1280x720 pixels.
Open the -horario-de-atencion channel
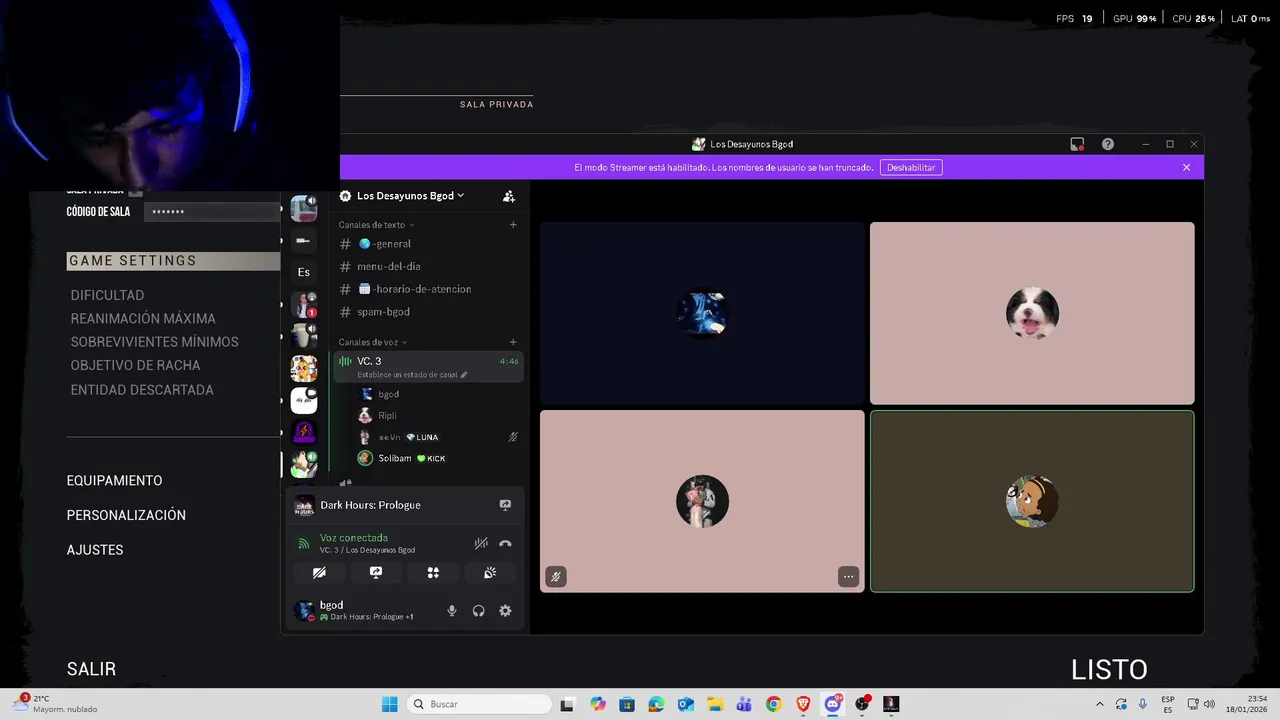click(428, 289)
